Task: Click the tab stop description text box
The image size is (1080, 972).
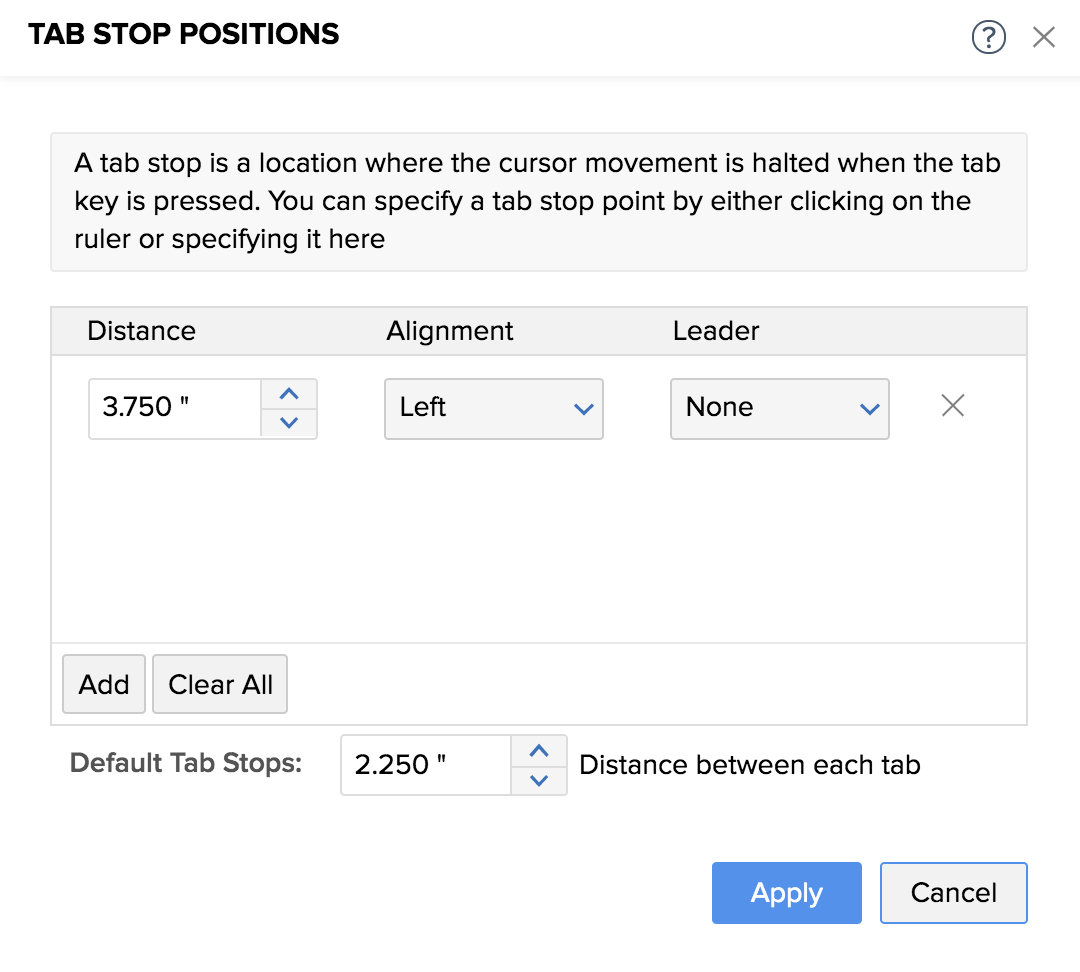Action: 538,201
